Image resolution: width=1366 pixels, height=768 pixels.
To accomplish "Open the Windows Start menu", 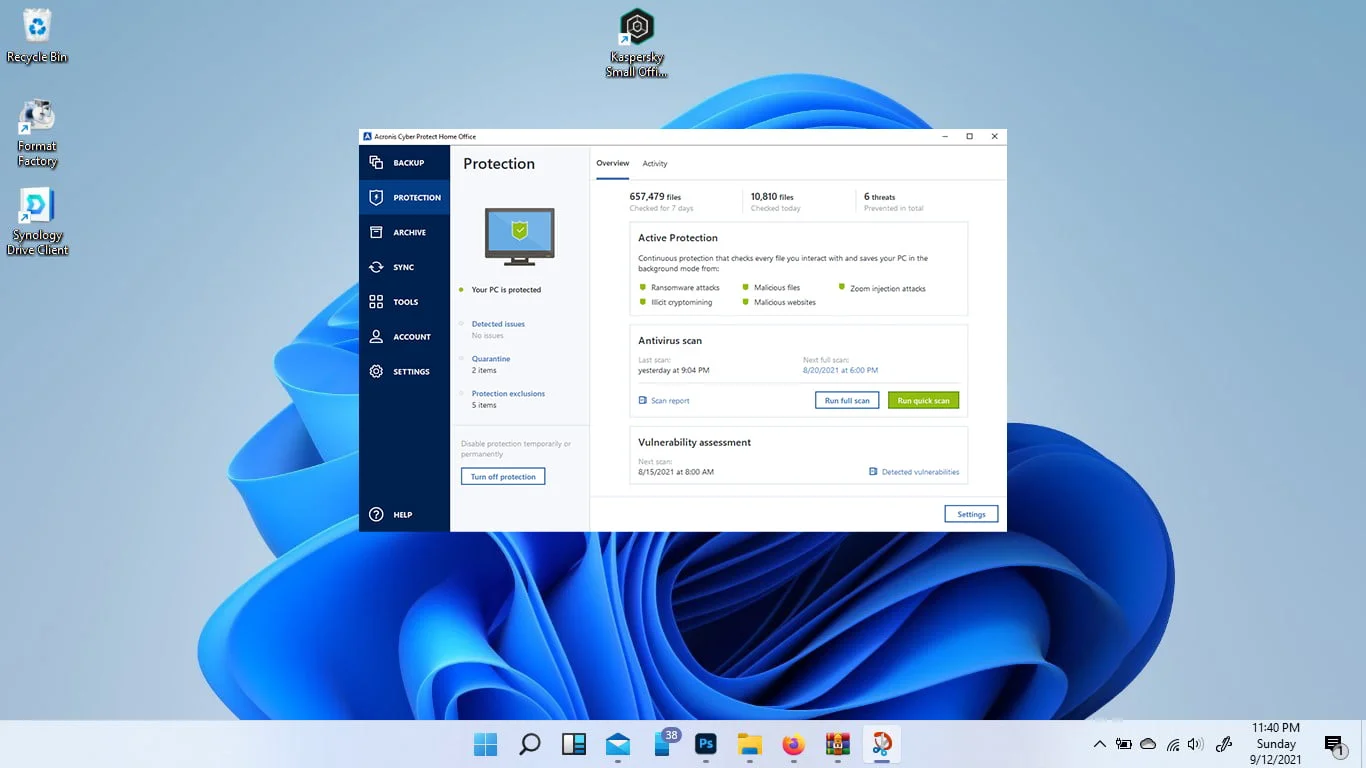I will 485,744.
